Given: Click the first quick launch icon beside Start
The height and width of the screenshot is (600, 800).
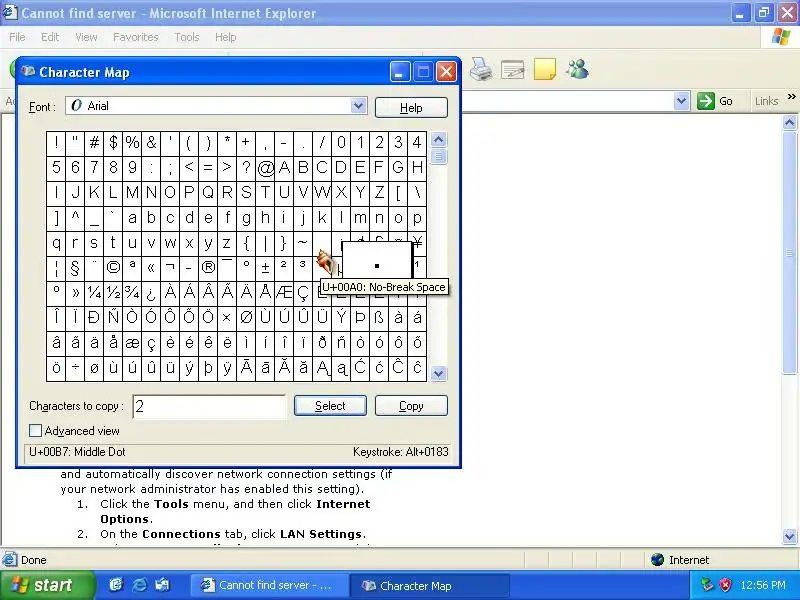Looking at the screenshot, I should pyautogui.click(x=116, y=585).
